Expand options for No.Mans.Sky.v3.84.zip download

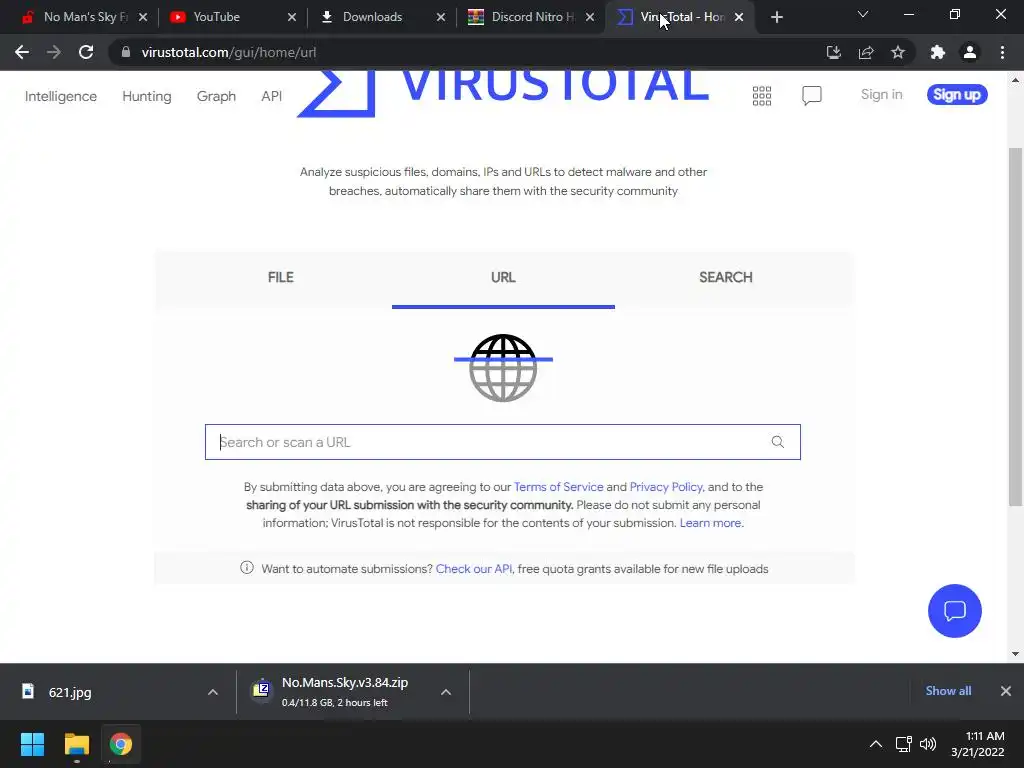(446, 692)
